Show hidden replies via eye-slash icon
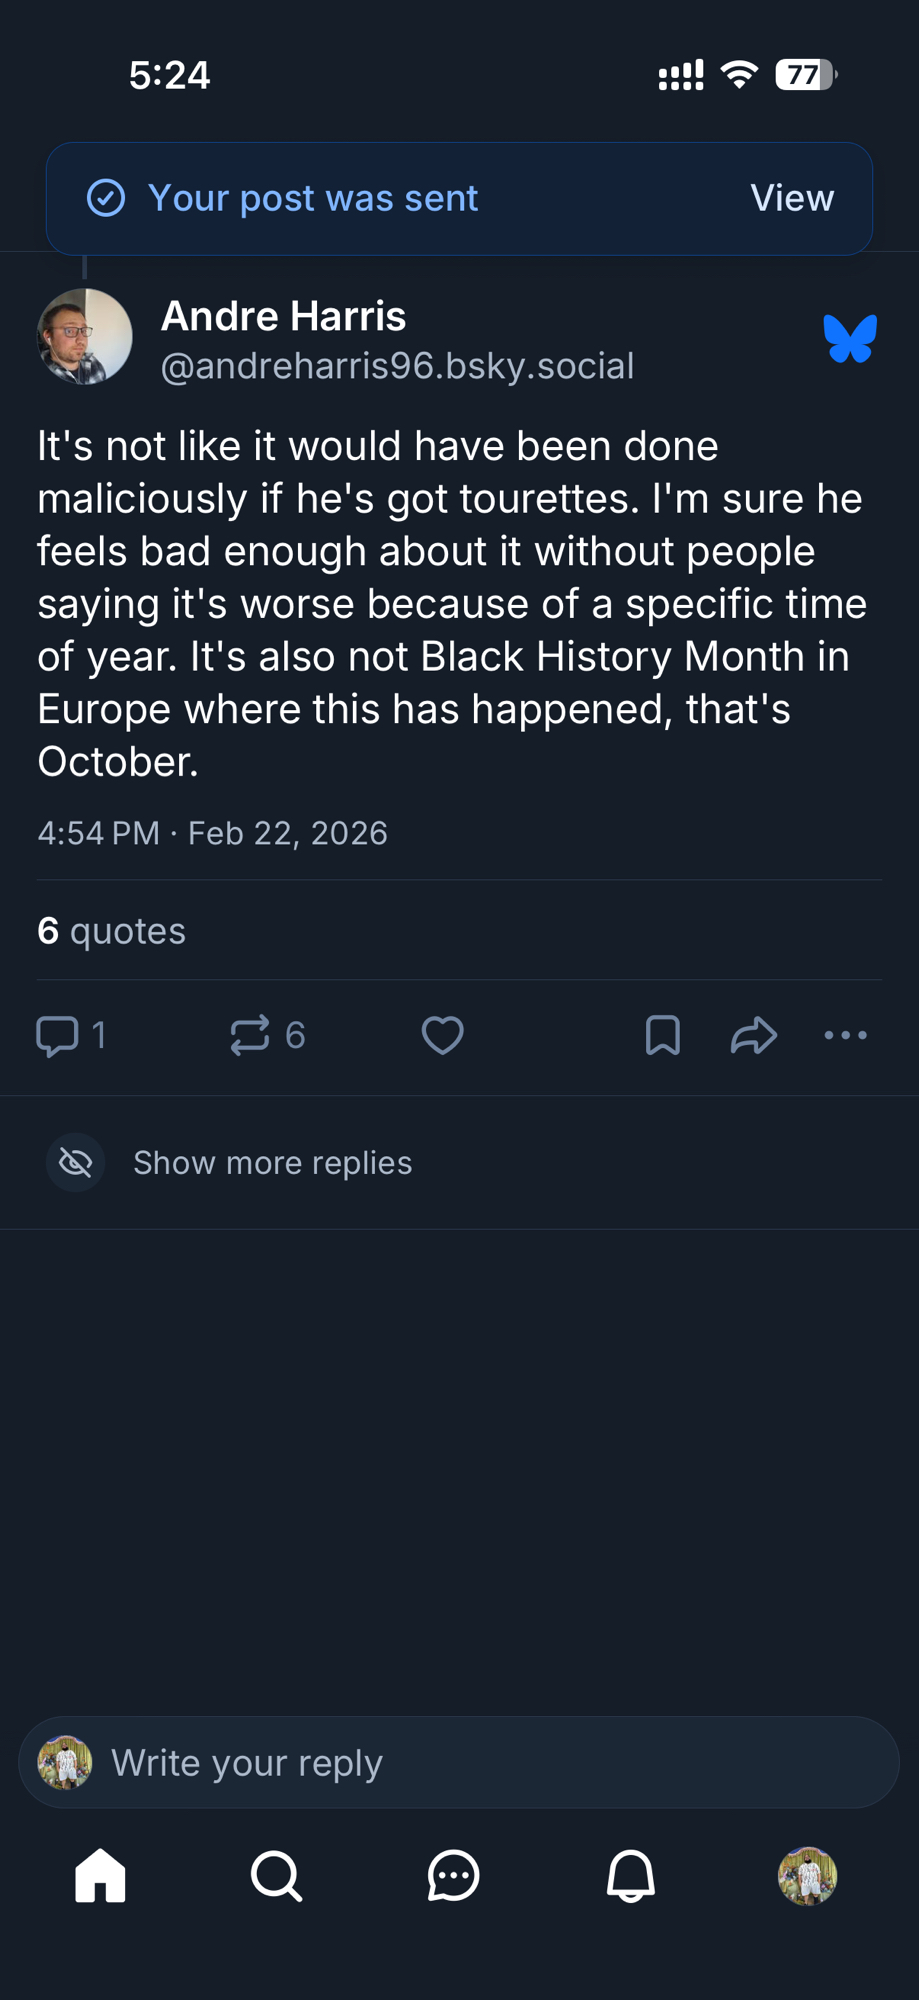This screenshot has height=2000, width=919. click(x=76, y=1162)
